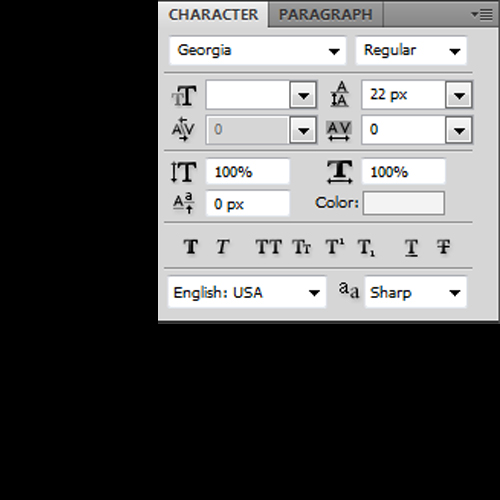The width and height of the screenshot is (500, 500).
Task: Click the kerning icon
Action: pos(183,129)
